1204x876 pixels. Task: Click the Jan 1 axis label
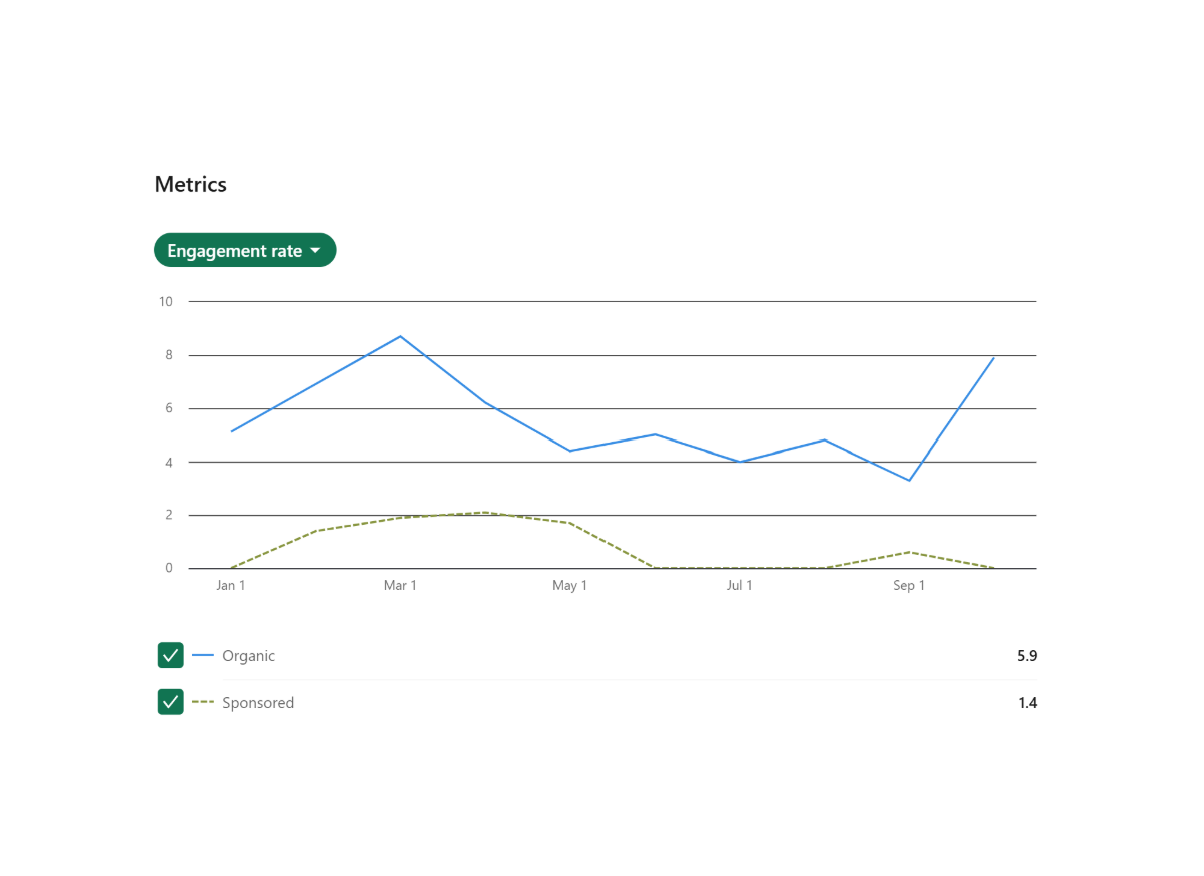[231, 585]
